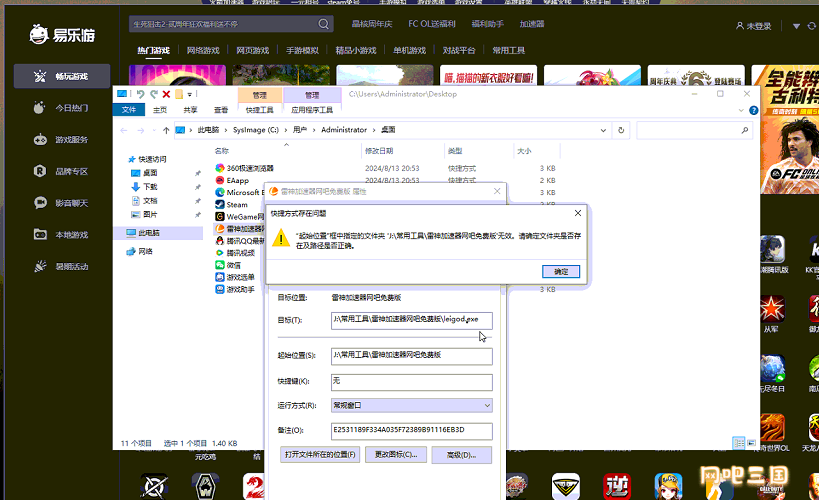This screenshot has height=500, width=819.
Task: Click the 高级(D)... button
Action: coord(462,455)
